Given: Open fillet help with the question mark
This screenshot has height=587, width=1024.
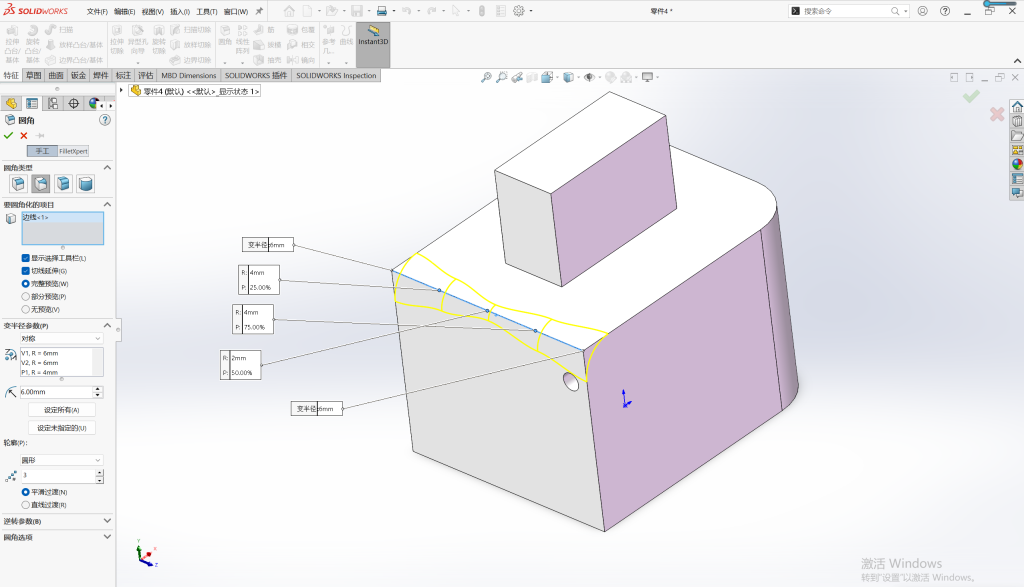Looking at the screenshot, I should pyautogui.click(x=104, y=120).
